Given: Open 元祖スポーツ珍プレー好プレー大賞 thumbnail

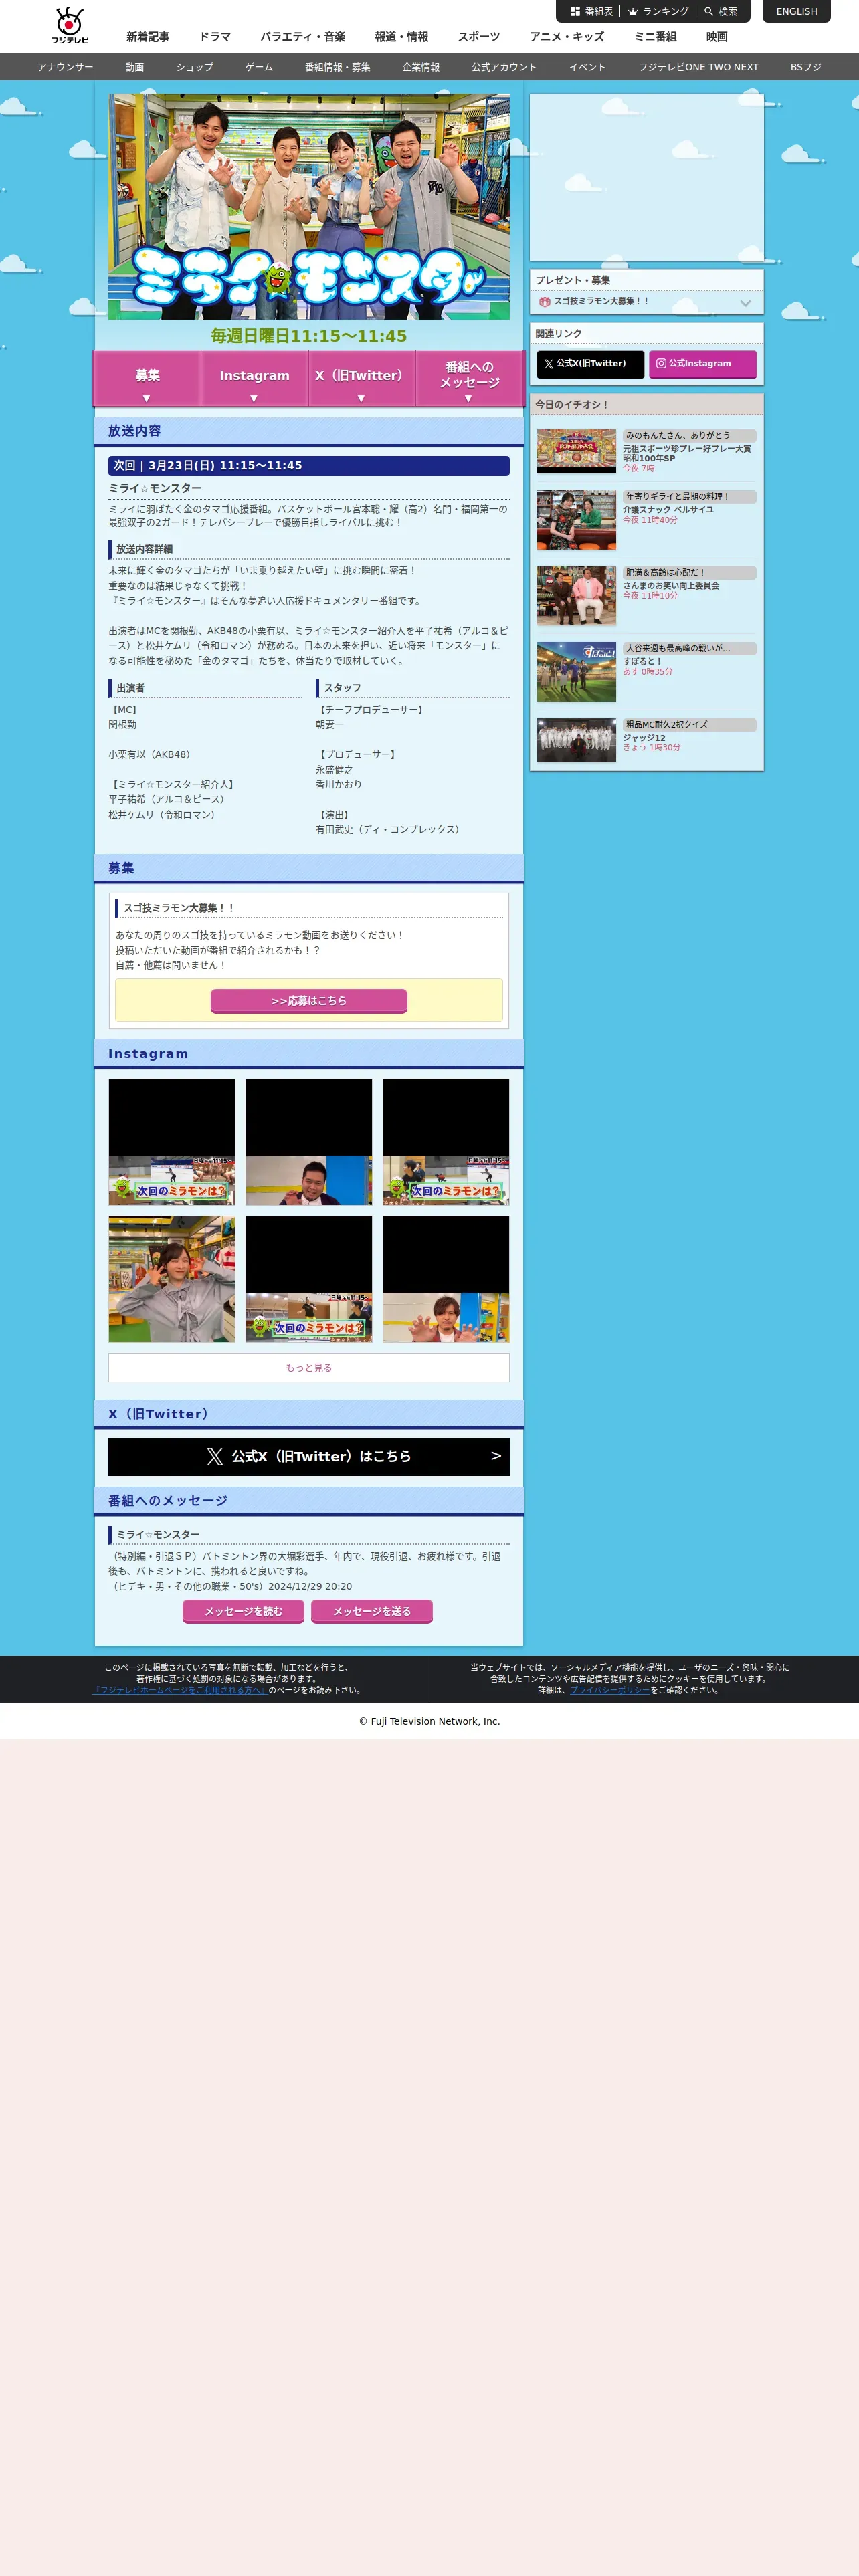Looking at the screenshot, I should (576, 452).
